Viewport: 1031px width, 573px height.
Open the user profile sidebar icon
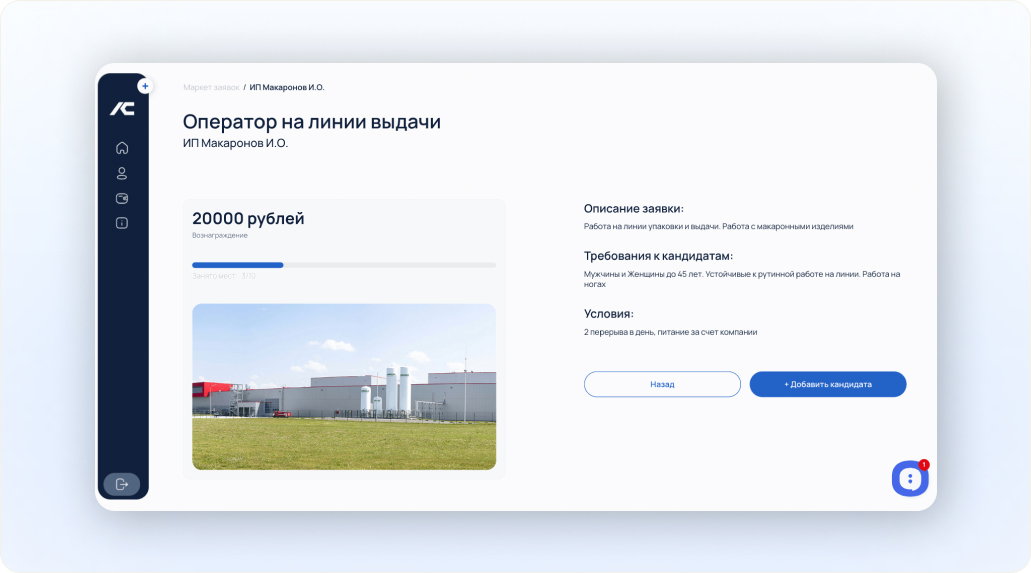122,173
